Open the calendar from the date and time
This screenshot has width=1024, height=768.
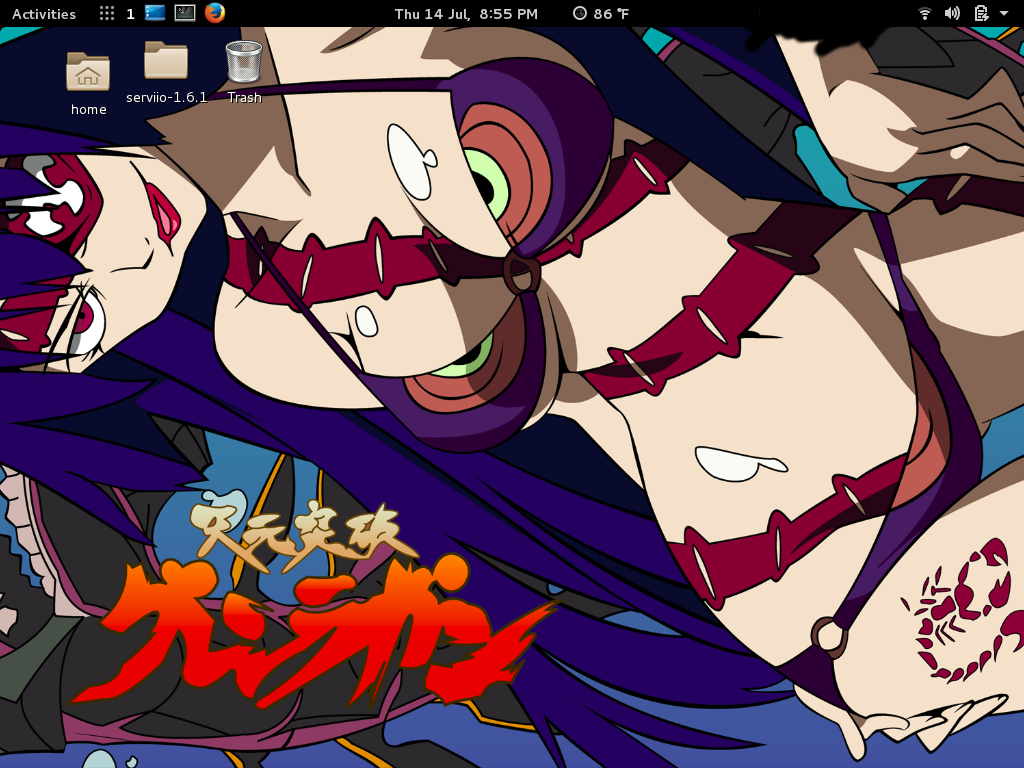466,14
